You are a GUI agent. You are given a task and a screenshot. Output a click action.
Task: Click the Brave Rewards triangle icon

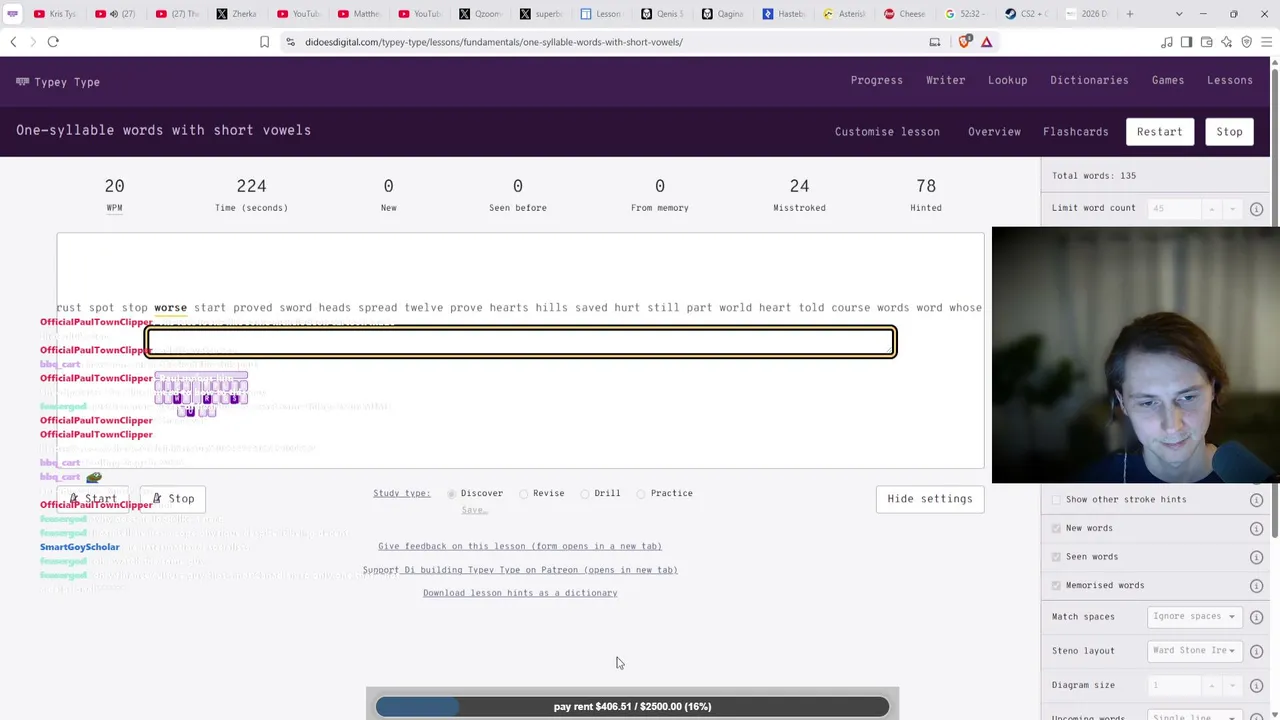tap(986, 42)
